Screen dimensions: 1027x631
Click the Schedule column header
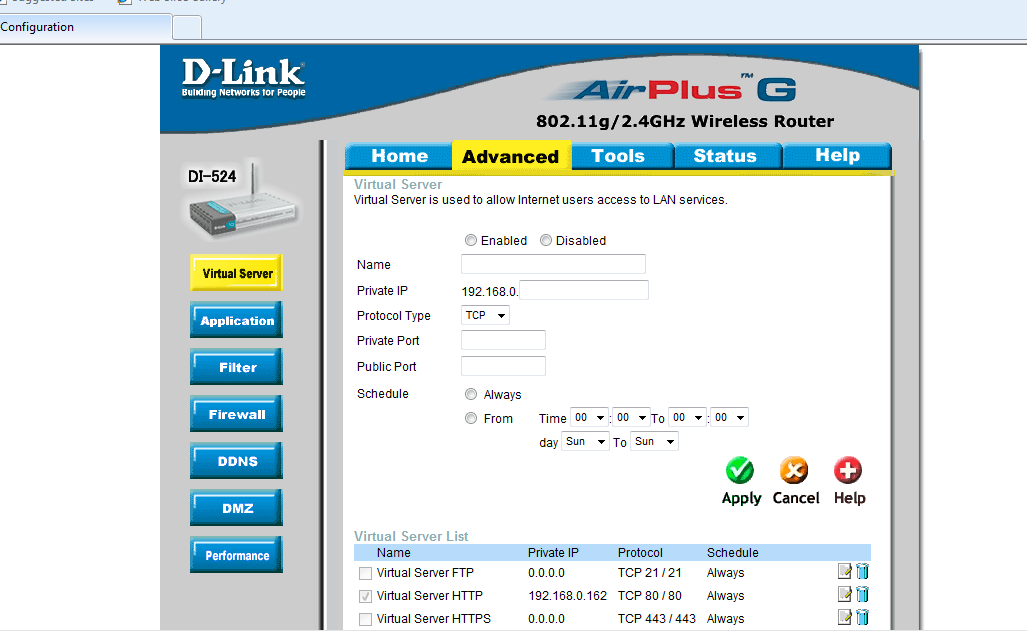click(x=732, y=553)
